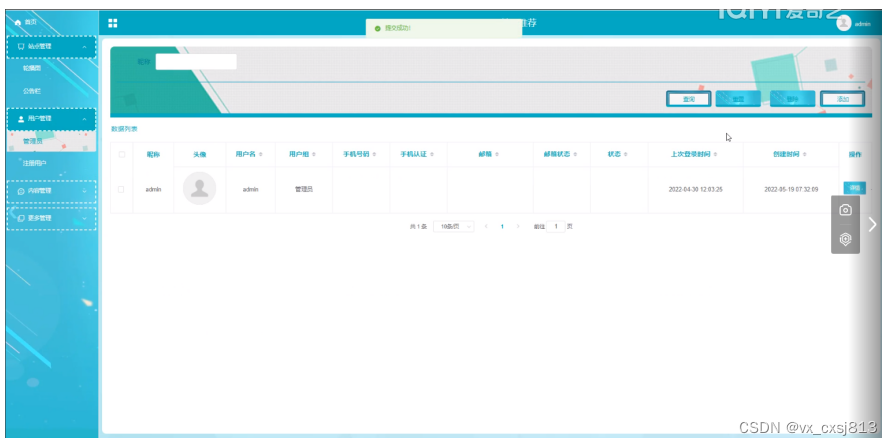Click the grid menu icon in top bar
The image size is (892, 445).
tap(113, 23)
